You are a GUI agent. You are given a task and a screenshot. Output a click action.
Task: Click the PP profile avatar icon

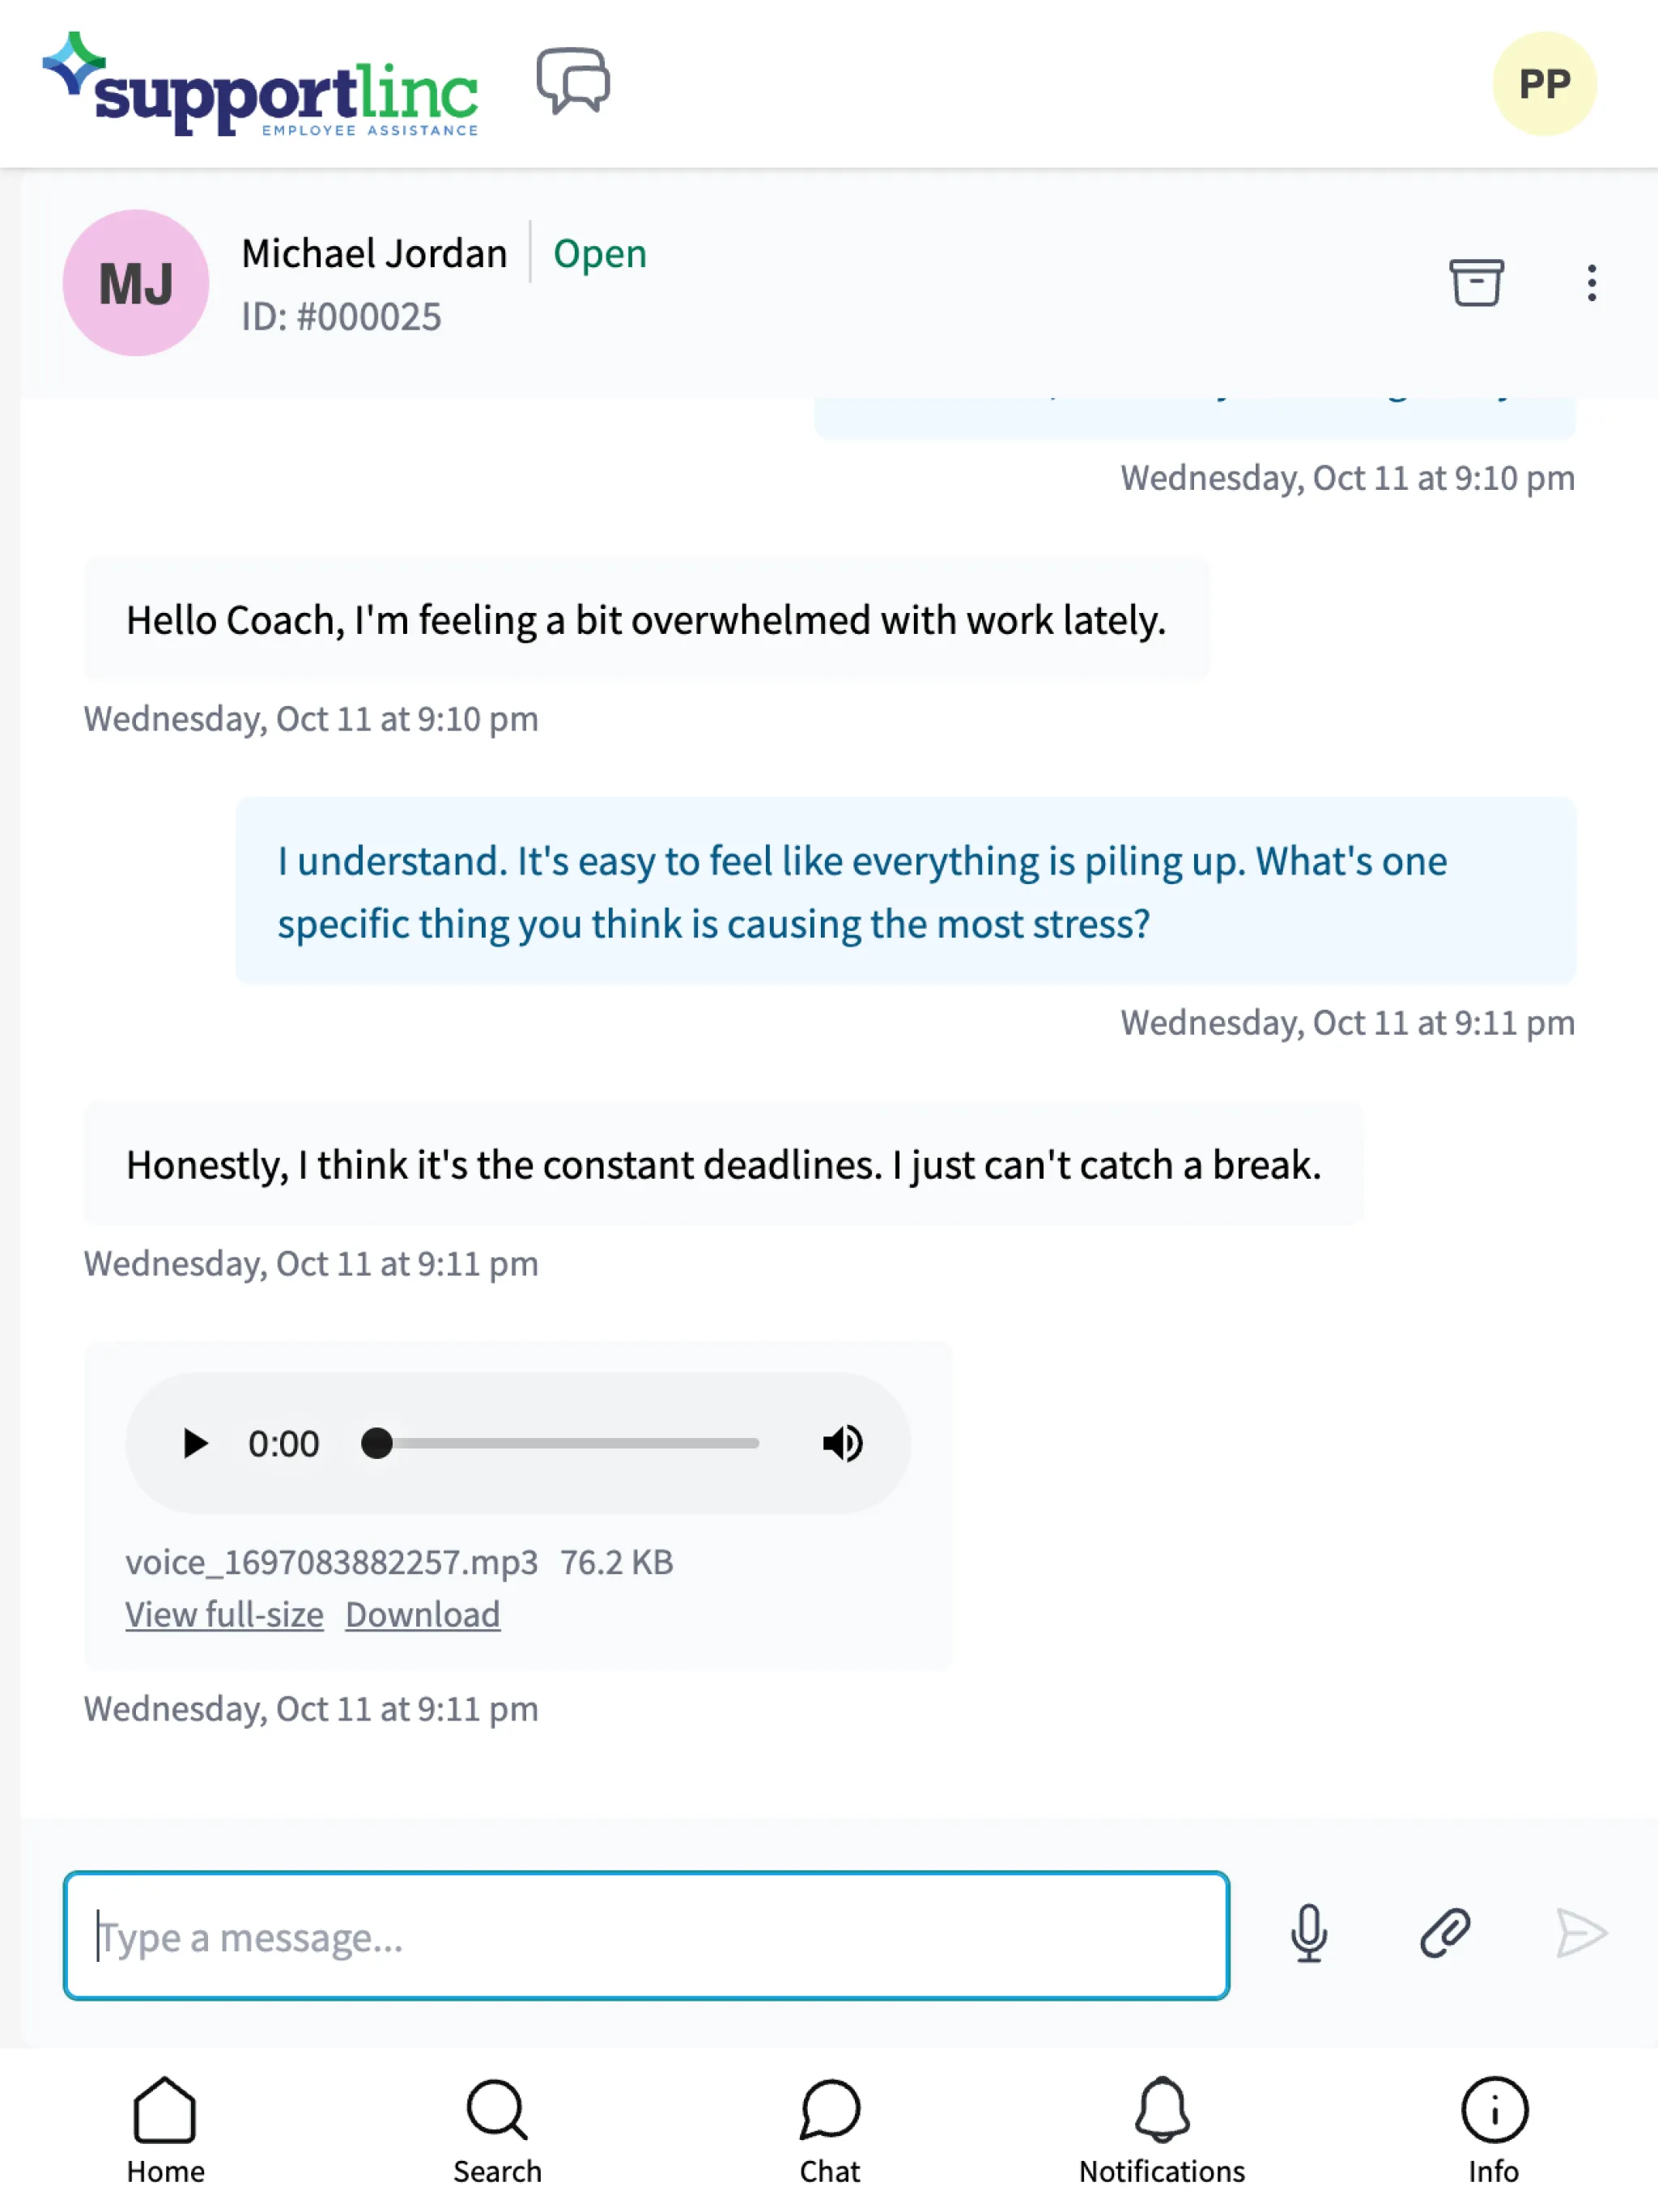pos(1543,82)
